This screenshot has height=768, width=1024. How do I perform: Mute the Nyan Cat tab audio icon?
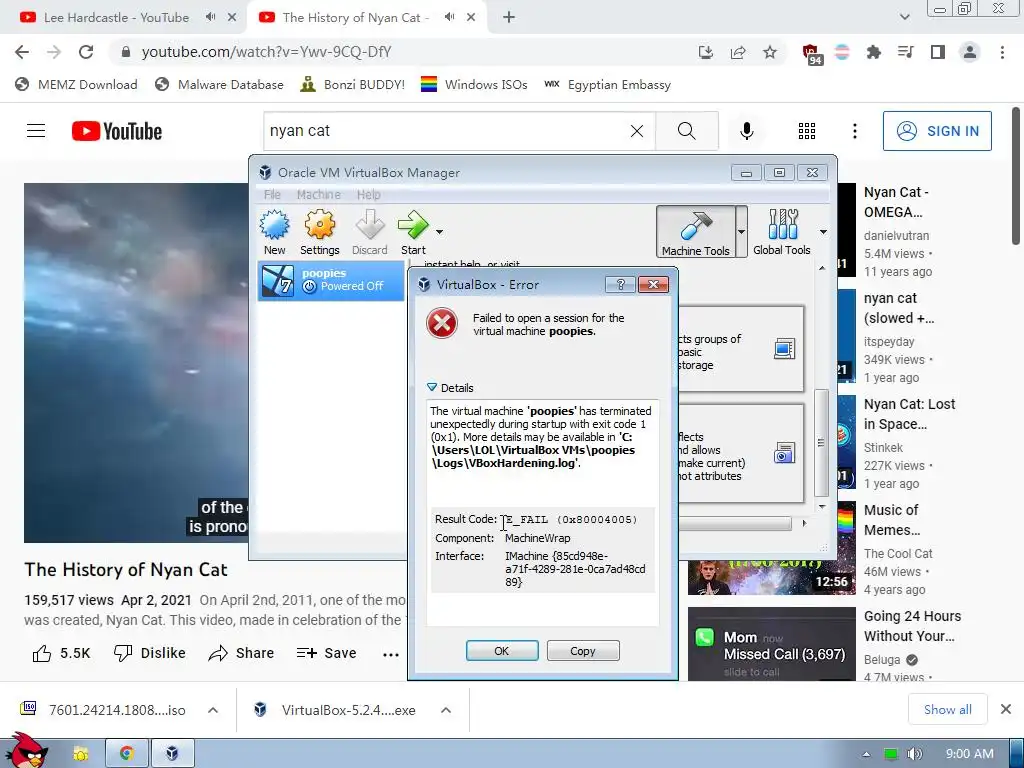449,17
